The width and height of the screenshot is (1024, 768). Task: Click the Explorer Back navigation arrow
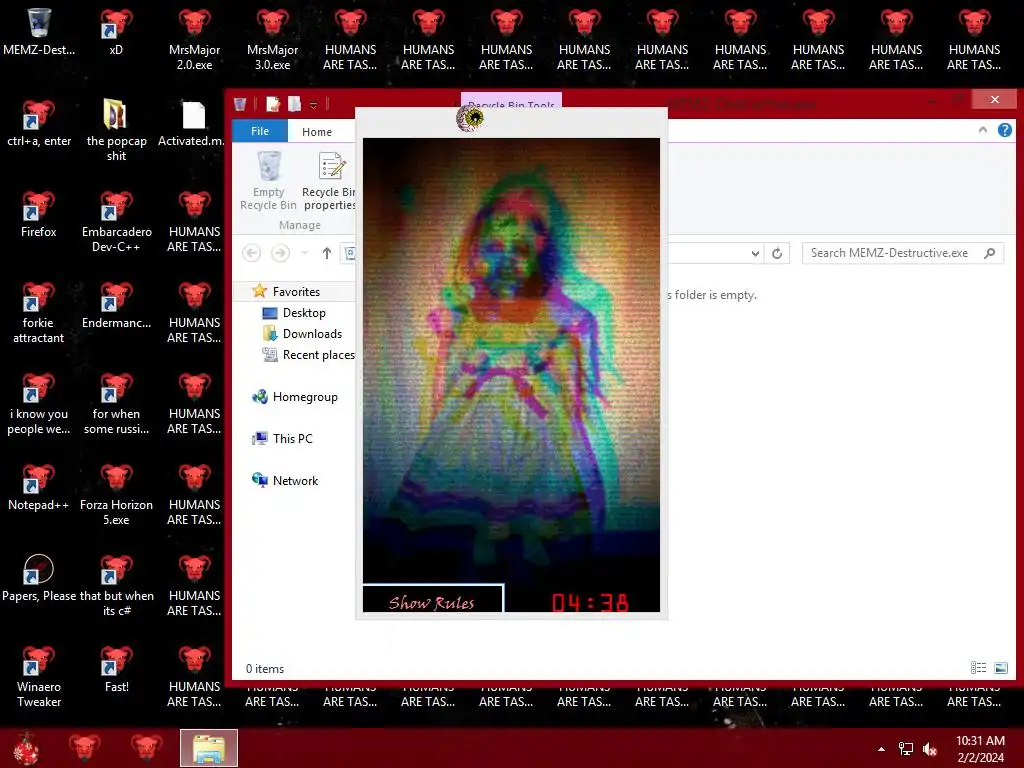click(251, 253)
